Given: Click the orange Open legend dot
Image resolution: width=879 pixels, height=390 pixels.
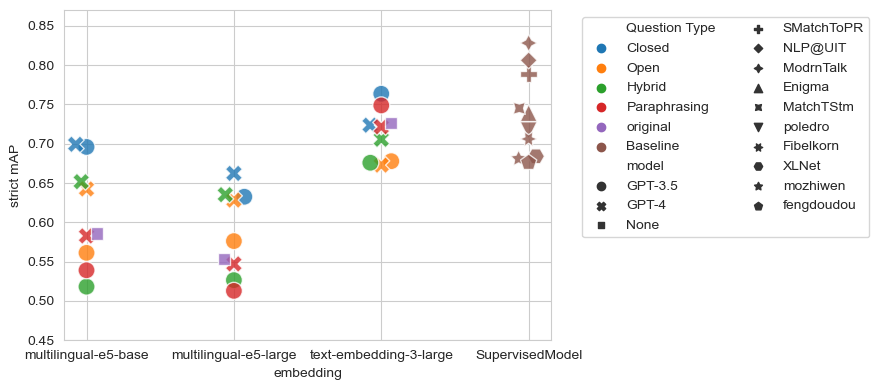Looking at the screenshot, I should coord(602,68).
